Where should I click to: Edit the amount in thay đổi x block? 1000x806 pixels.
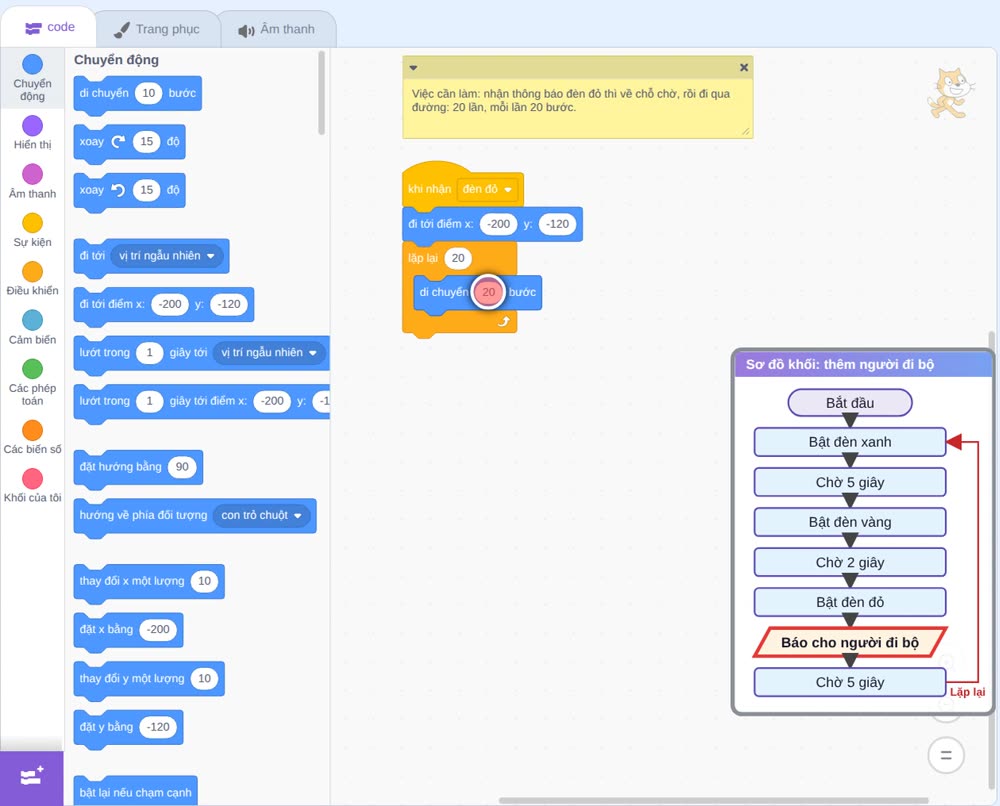[x=204, y=581]
